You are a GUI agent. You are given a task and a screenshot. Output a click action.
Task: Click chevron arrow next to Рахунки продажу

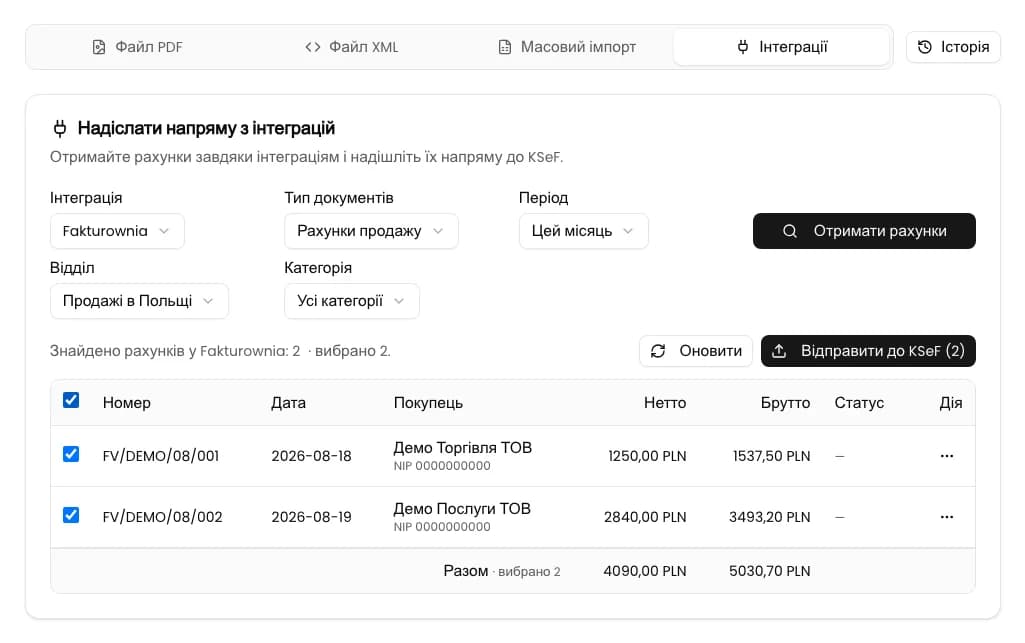[438, 231]
